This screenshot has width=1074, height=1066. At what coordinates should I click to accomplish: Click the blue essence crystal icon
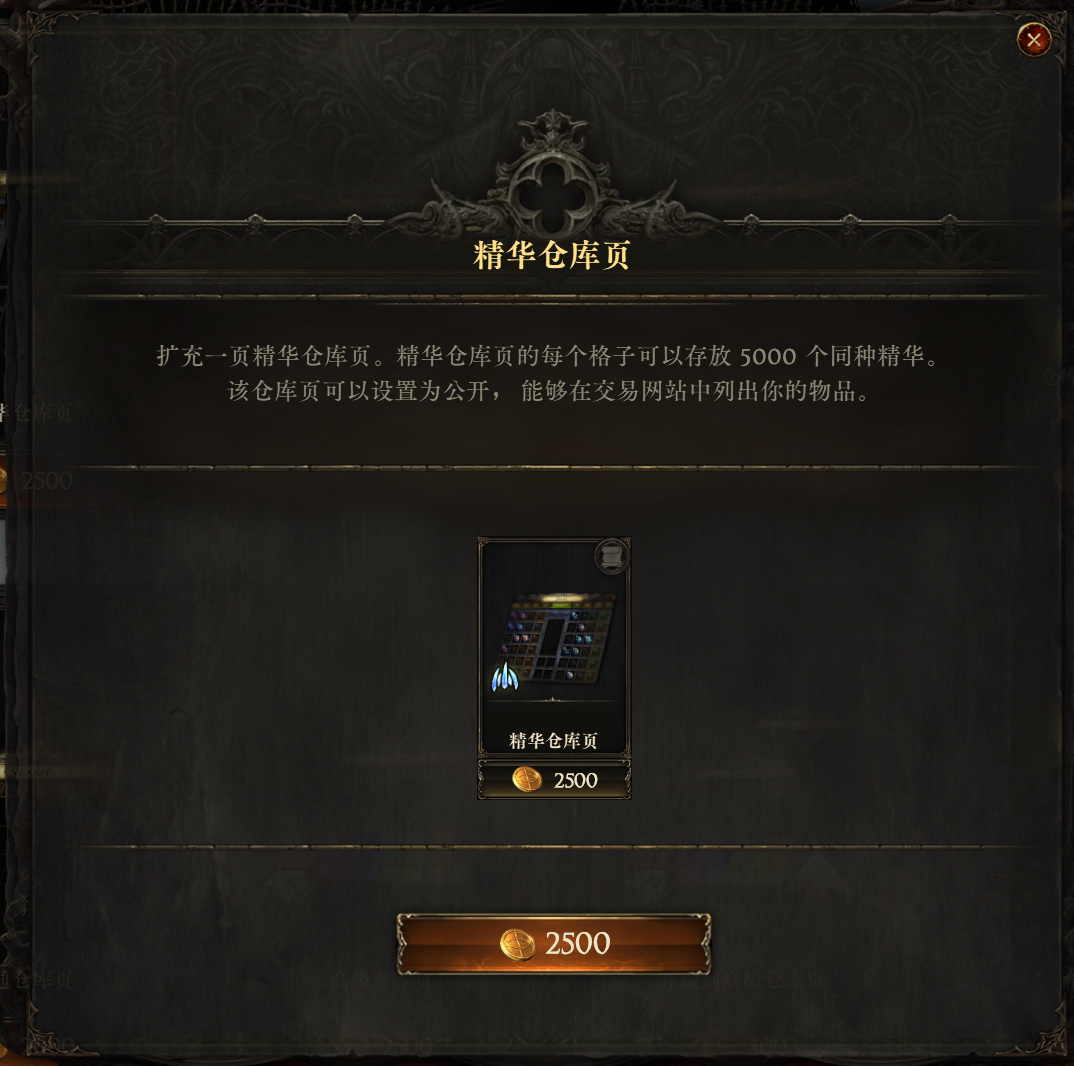pyautogui.click(x=505, y=676)
